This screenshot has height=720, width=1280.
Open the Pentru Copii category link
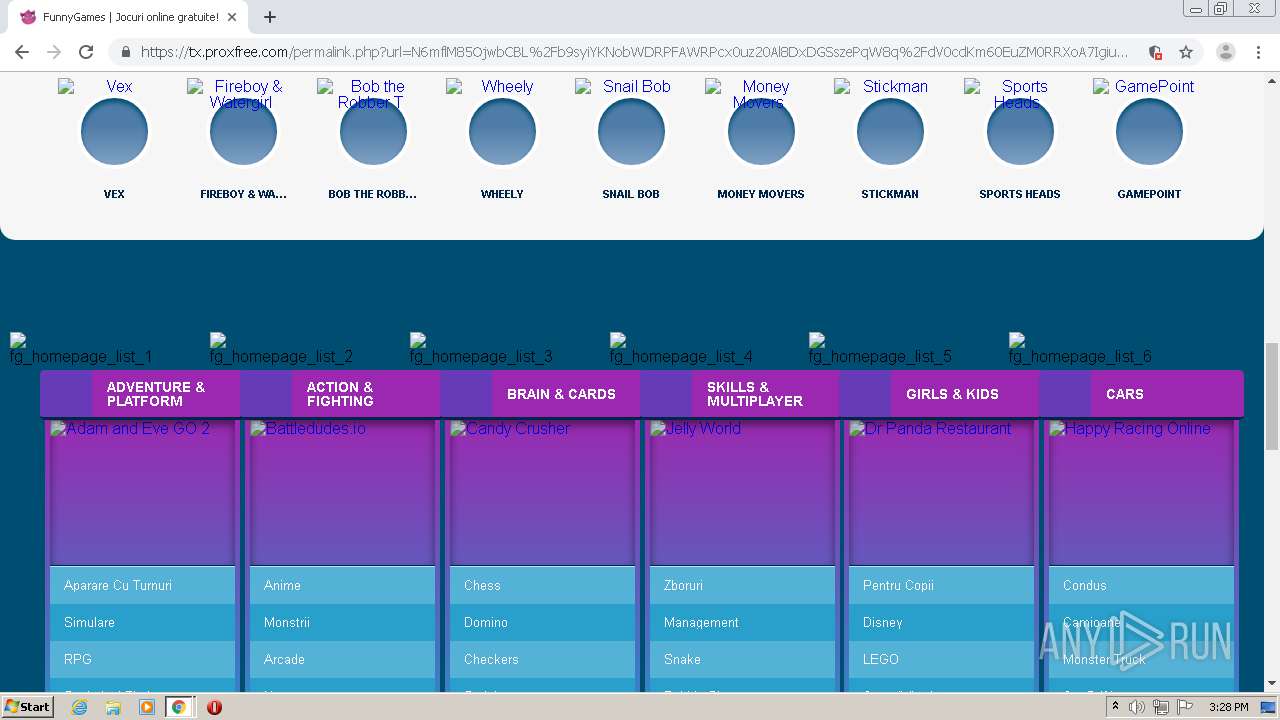click(x=941, y=585)
